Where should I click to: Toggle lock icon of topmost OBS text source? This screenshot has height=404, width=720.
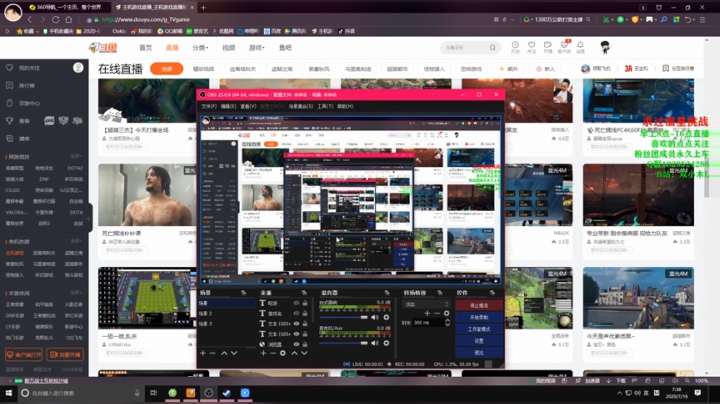305,303
